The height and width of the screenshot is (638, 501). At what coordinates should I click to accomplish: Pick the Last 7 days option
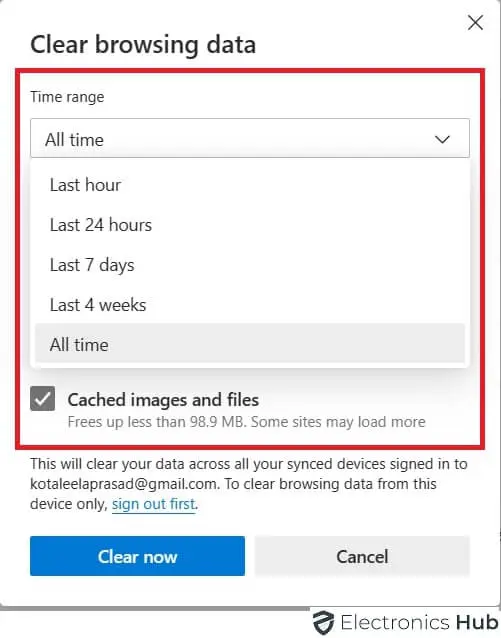[x=250, y=265]
